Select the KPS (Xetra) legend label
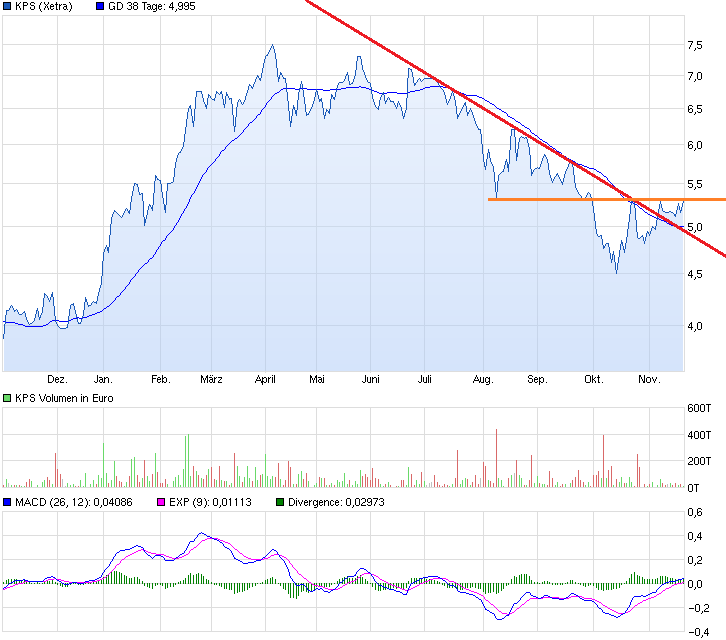The height and width of the screenshot is (640, 726). (x=44, y=7)
